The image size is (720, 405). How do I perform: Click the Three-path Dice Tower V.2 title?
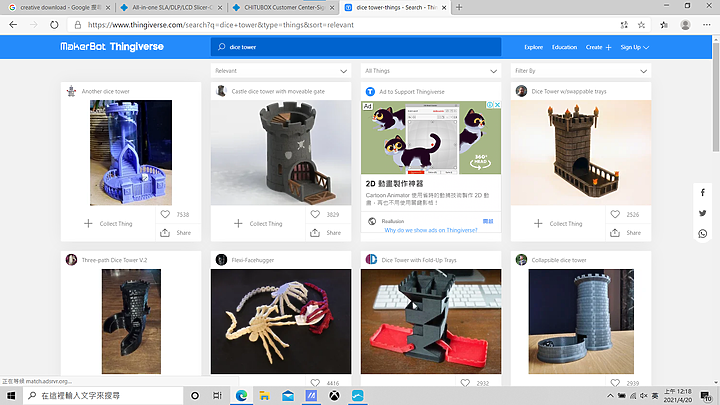click(x=114, y=260)
